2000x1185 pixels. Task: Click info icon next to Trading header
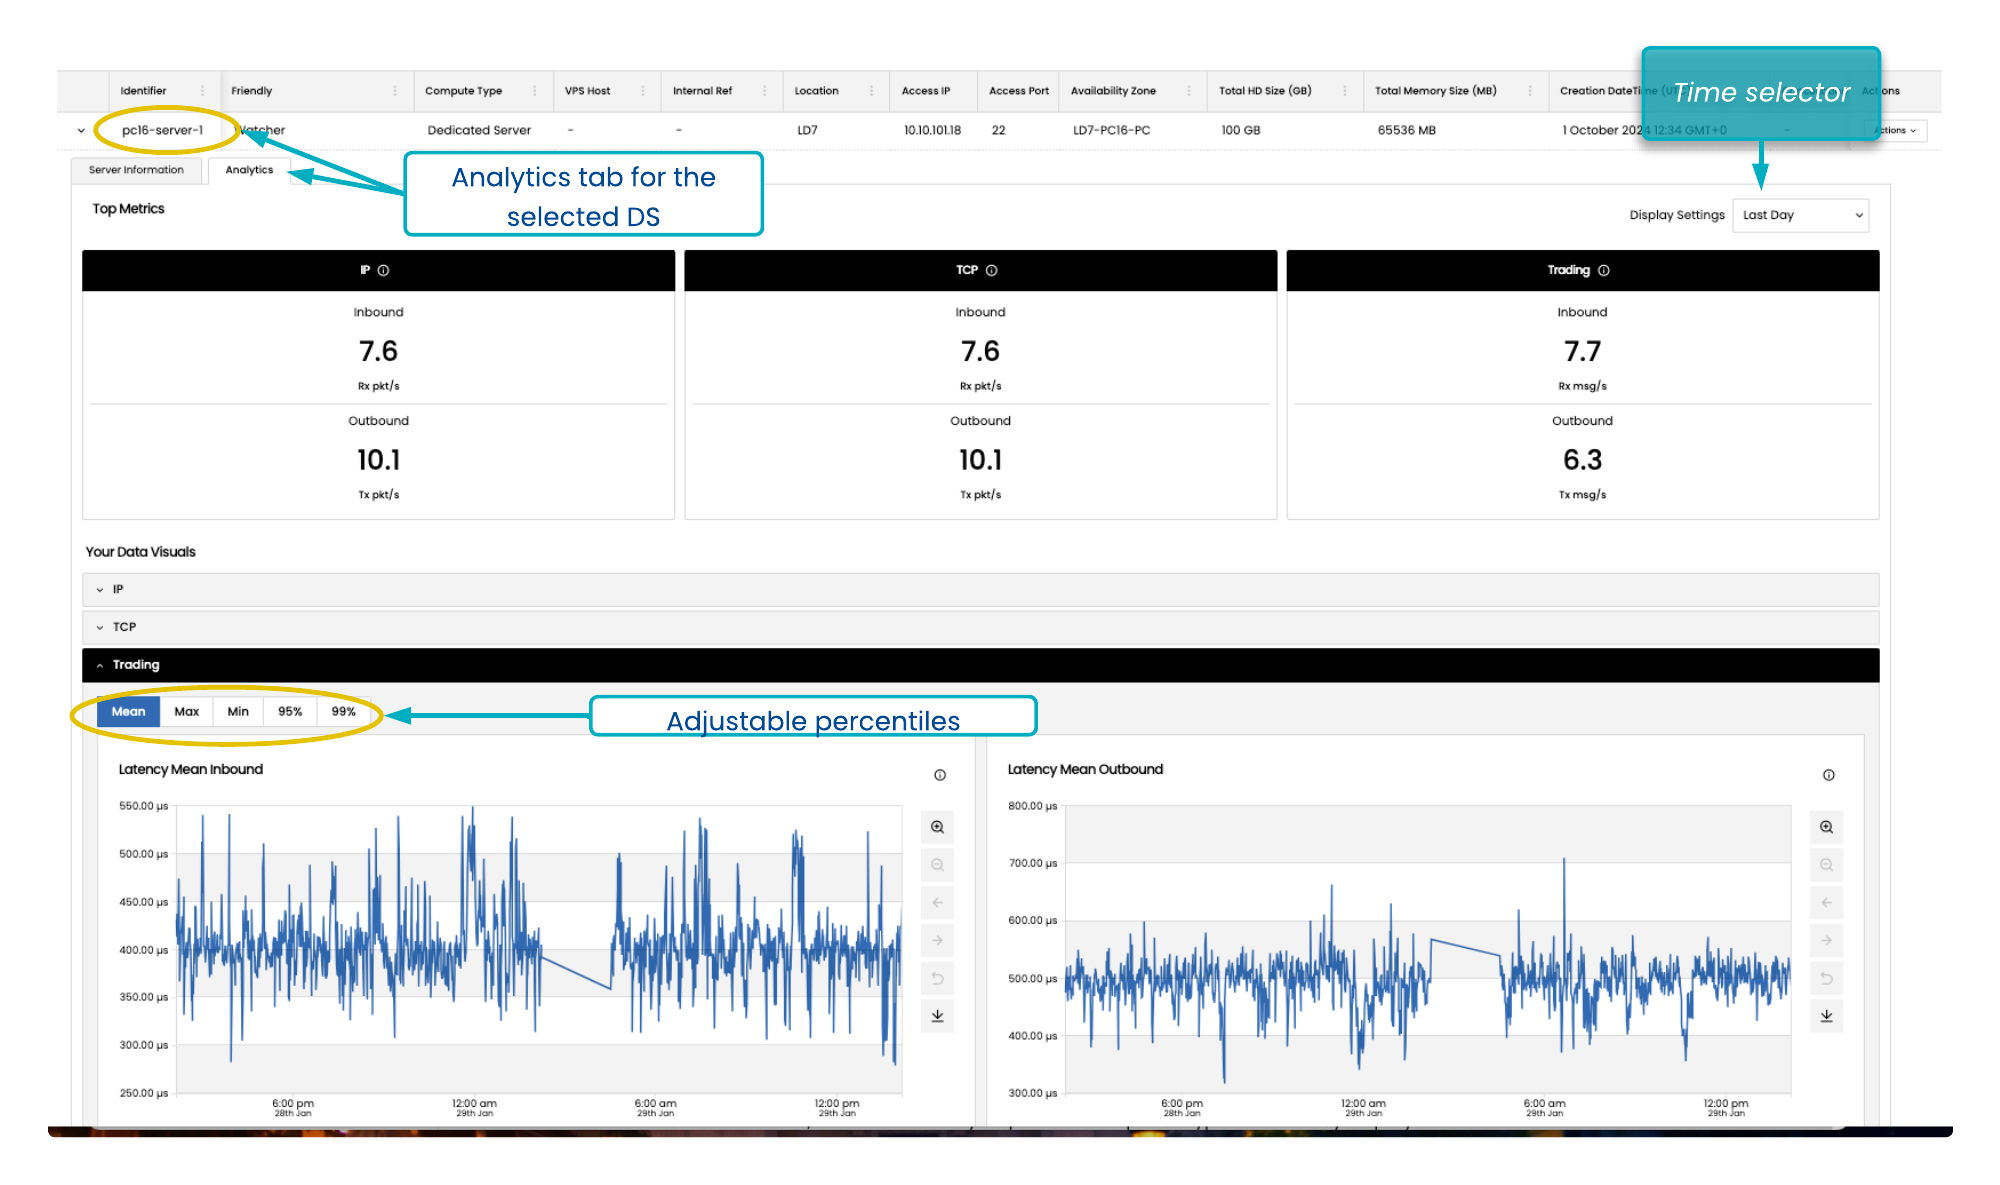(x=1604, y=270)
